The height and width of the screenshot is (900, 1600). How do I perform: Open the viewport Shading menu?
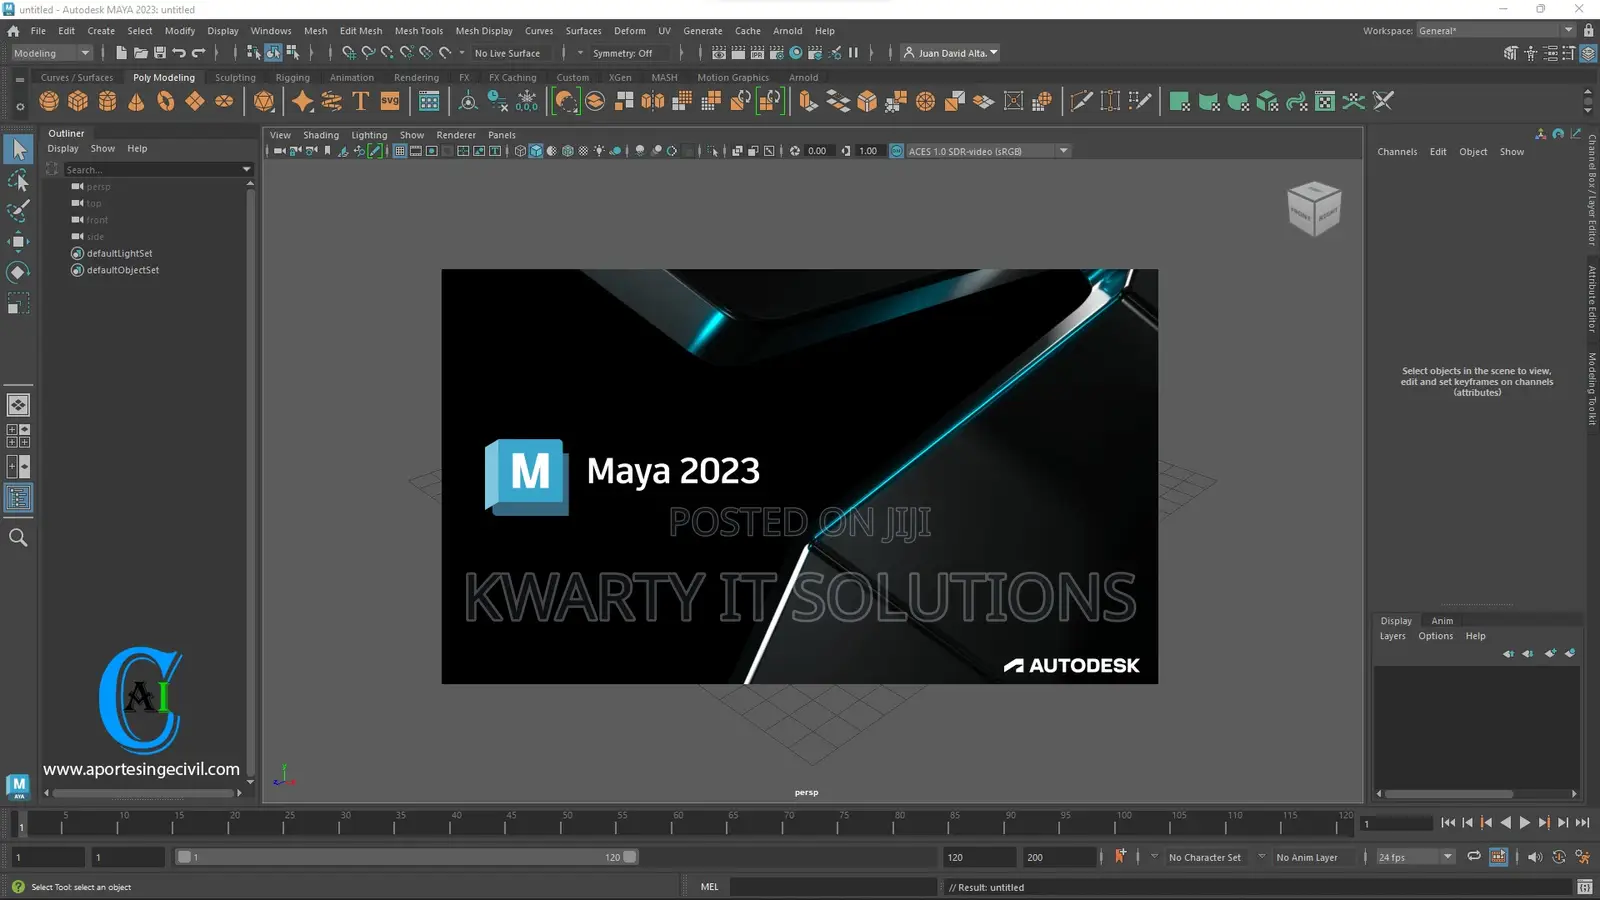[x=321, y=135]
